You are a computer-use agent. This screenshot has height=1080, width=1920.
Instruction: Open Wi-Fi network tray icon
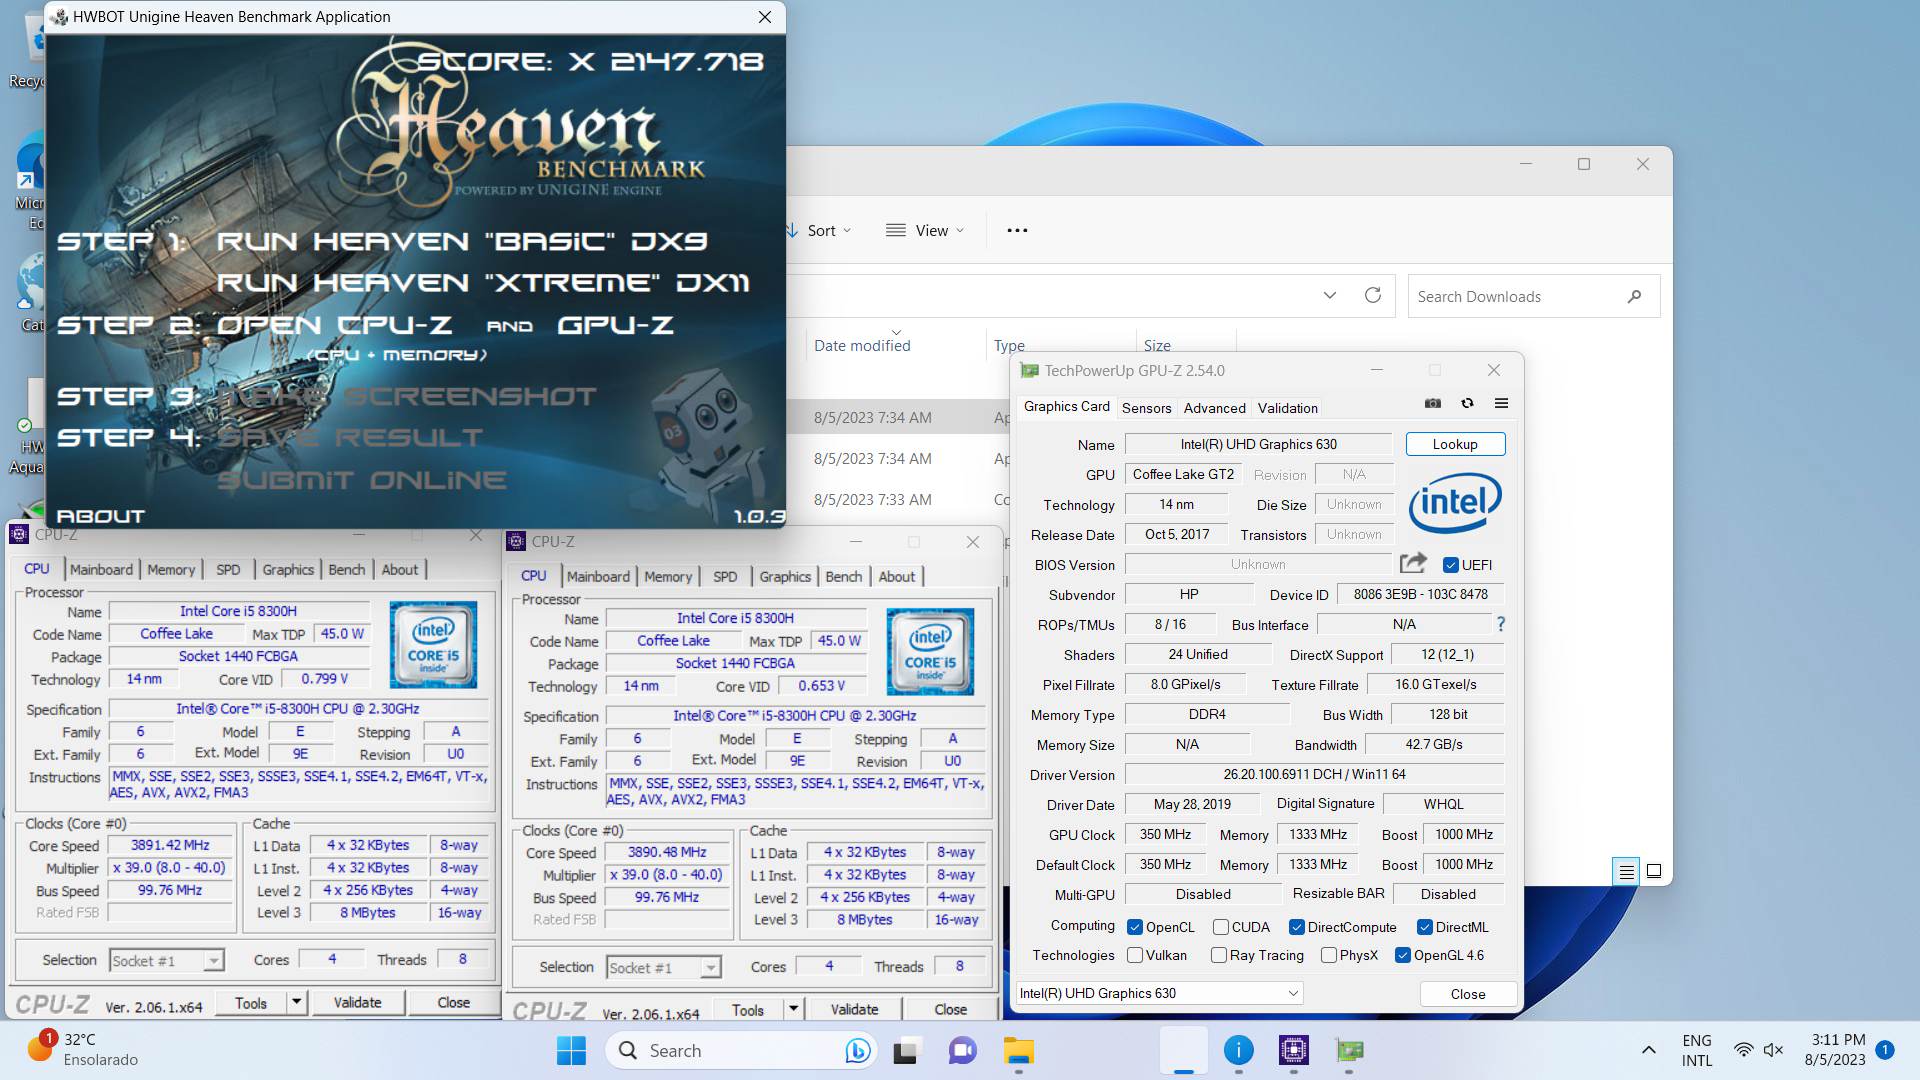click(x=1743, y=1051)
